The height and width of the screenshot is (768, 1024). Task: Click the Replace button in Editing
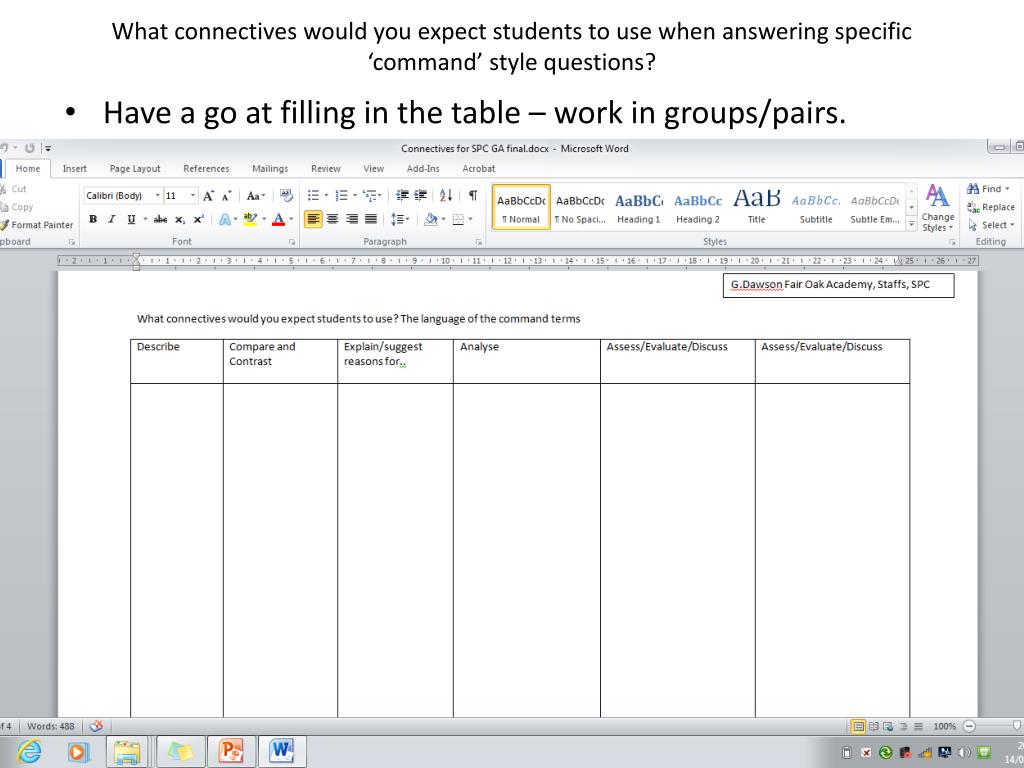click(x=990, y=207)
